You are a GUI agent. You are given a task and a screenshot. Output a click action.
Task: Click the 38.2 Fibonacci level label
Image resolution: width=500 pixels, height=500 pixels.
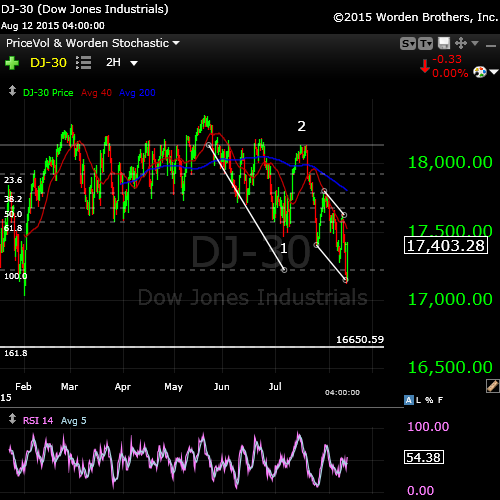13,199
